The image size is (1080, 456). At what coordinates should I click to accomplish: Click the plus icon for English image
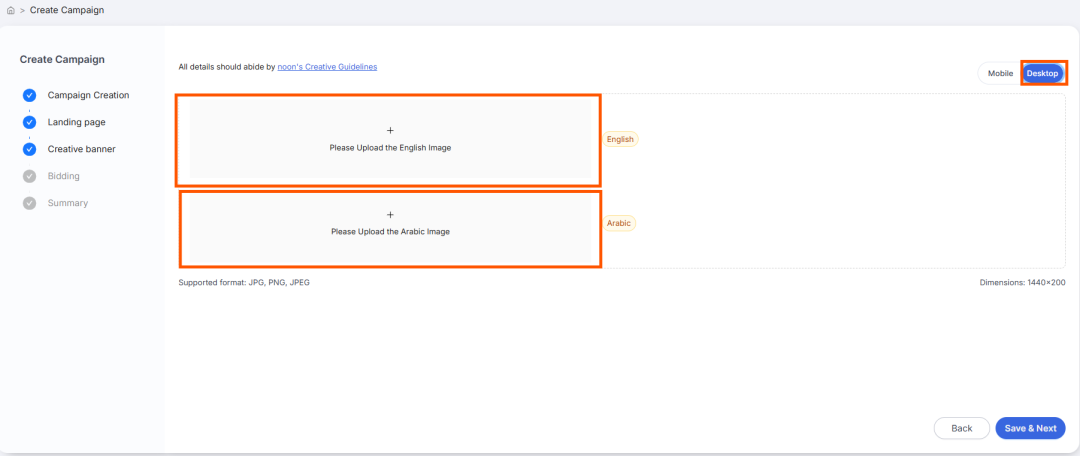point(390,130)
